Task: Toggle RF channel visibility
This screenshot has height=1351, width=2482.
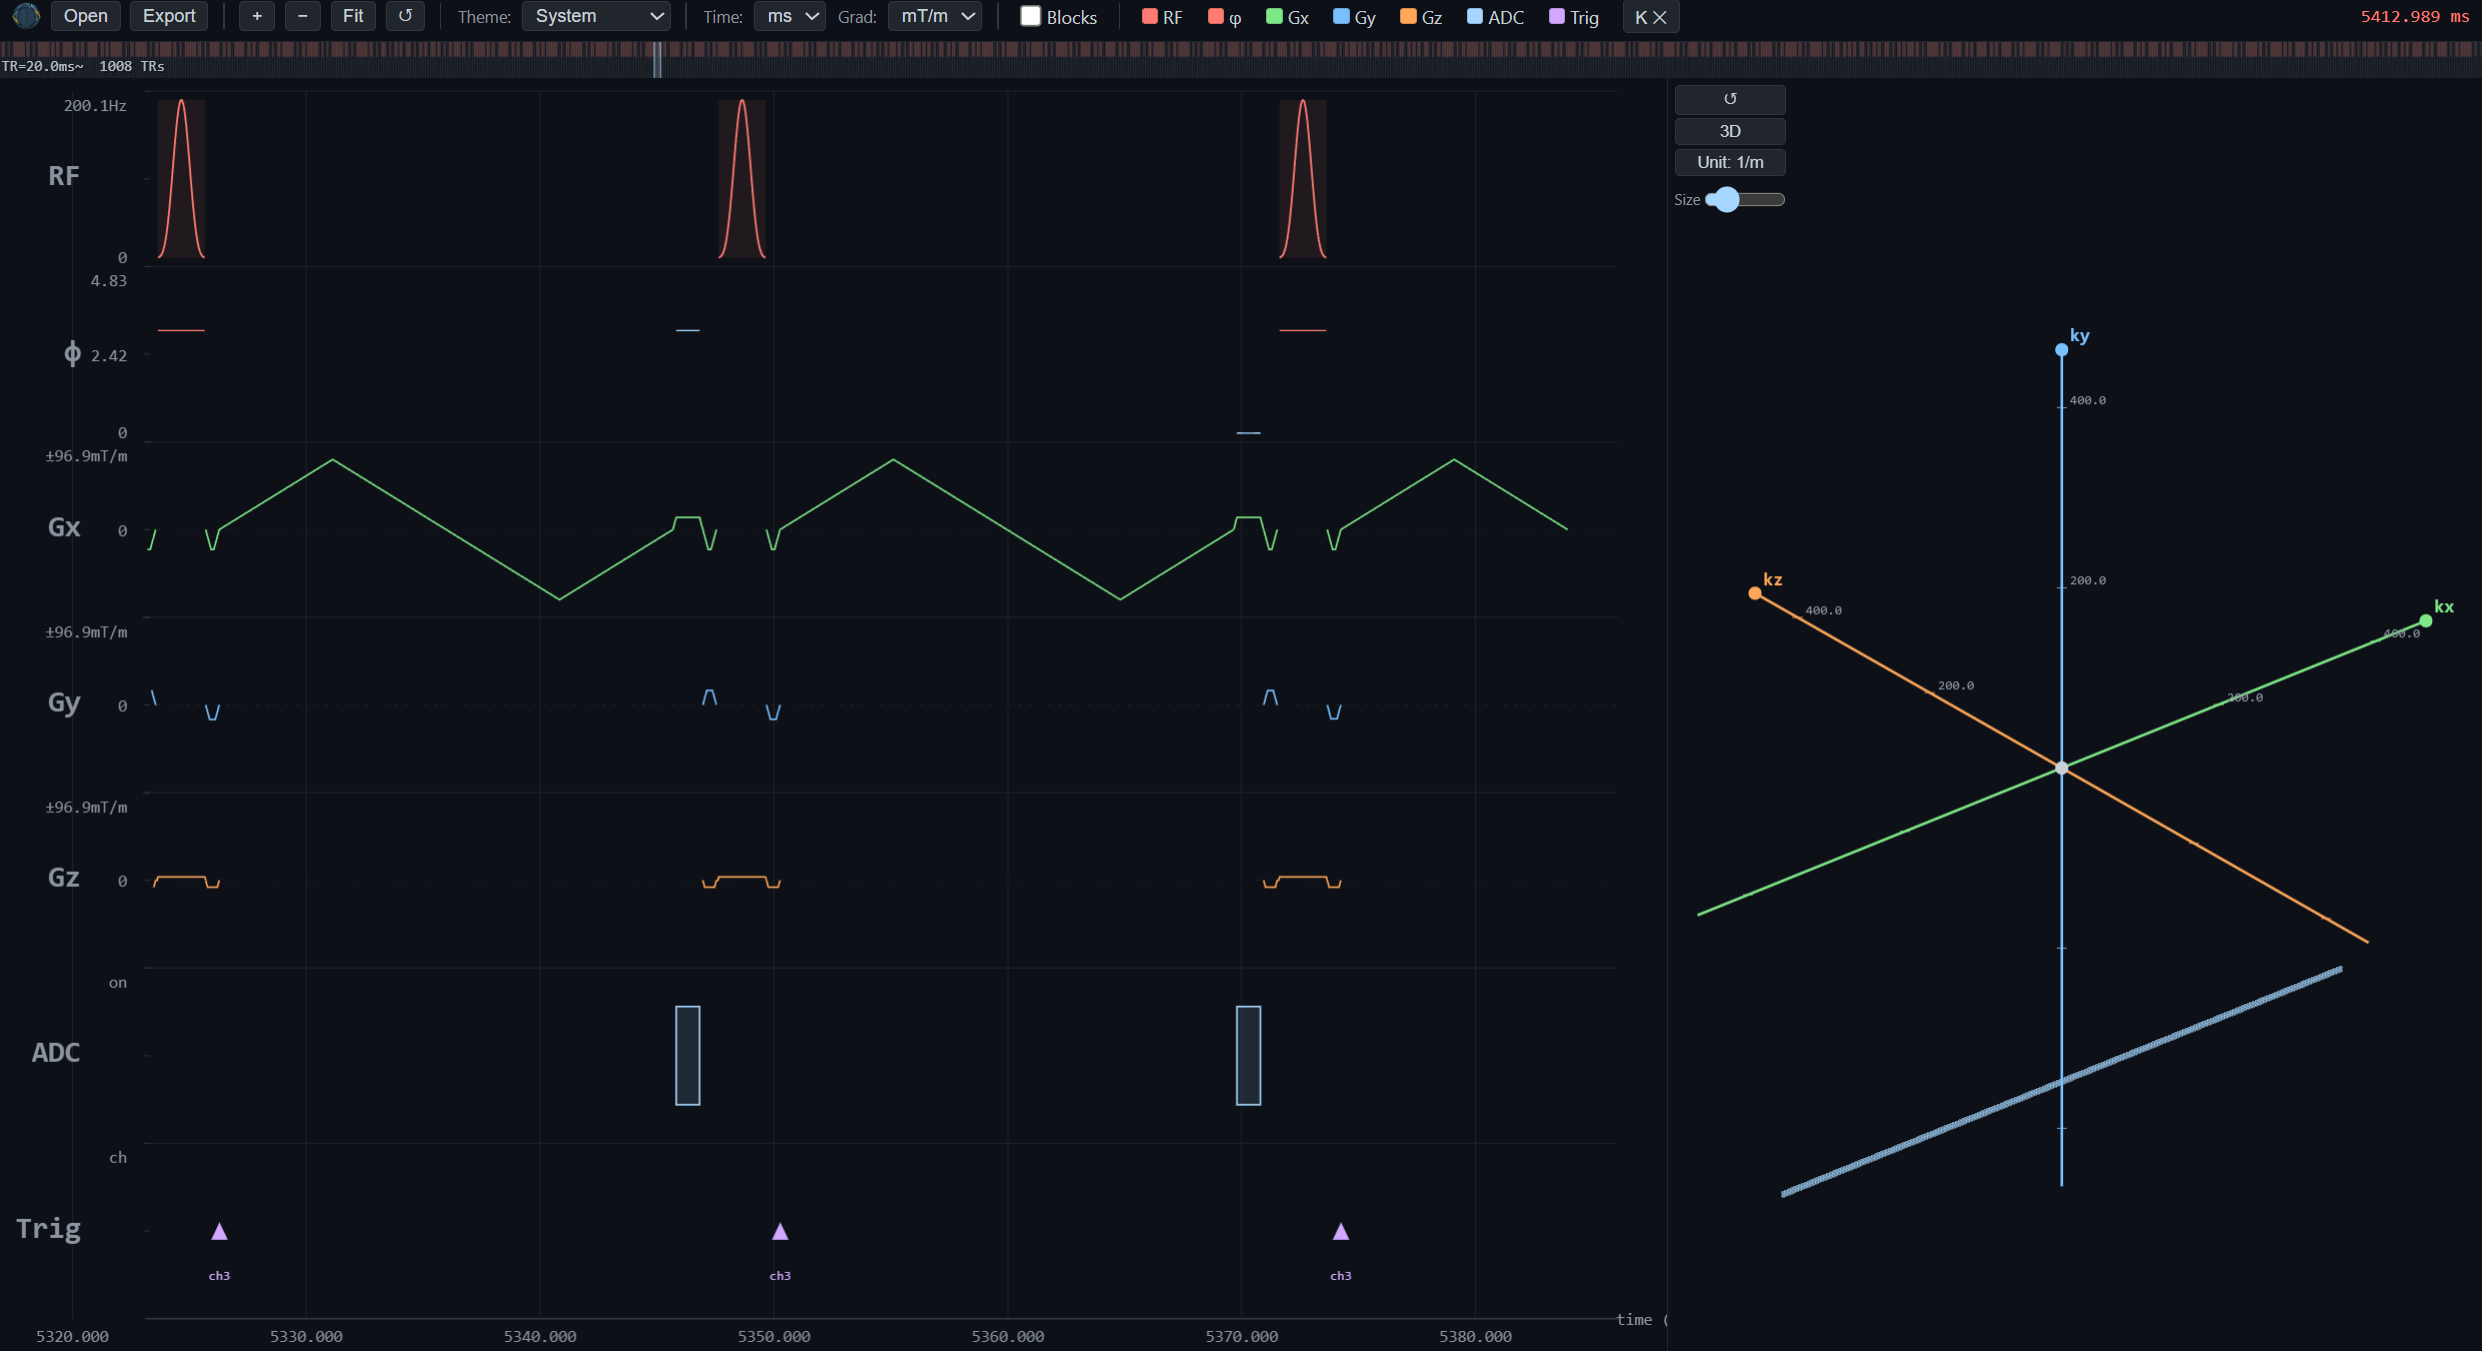Action: pos(1162,17)
